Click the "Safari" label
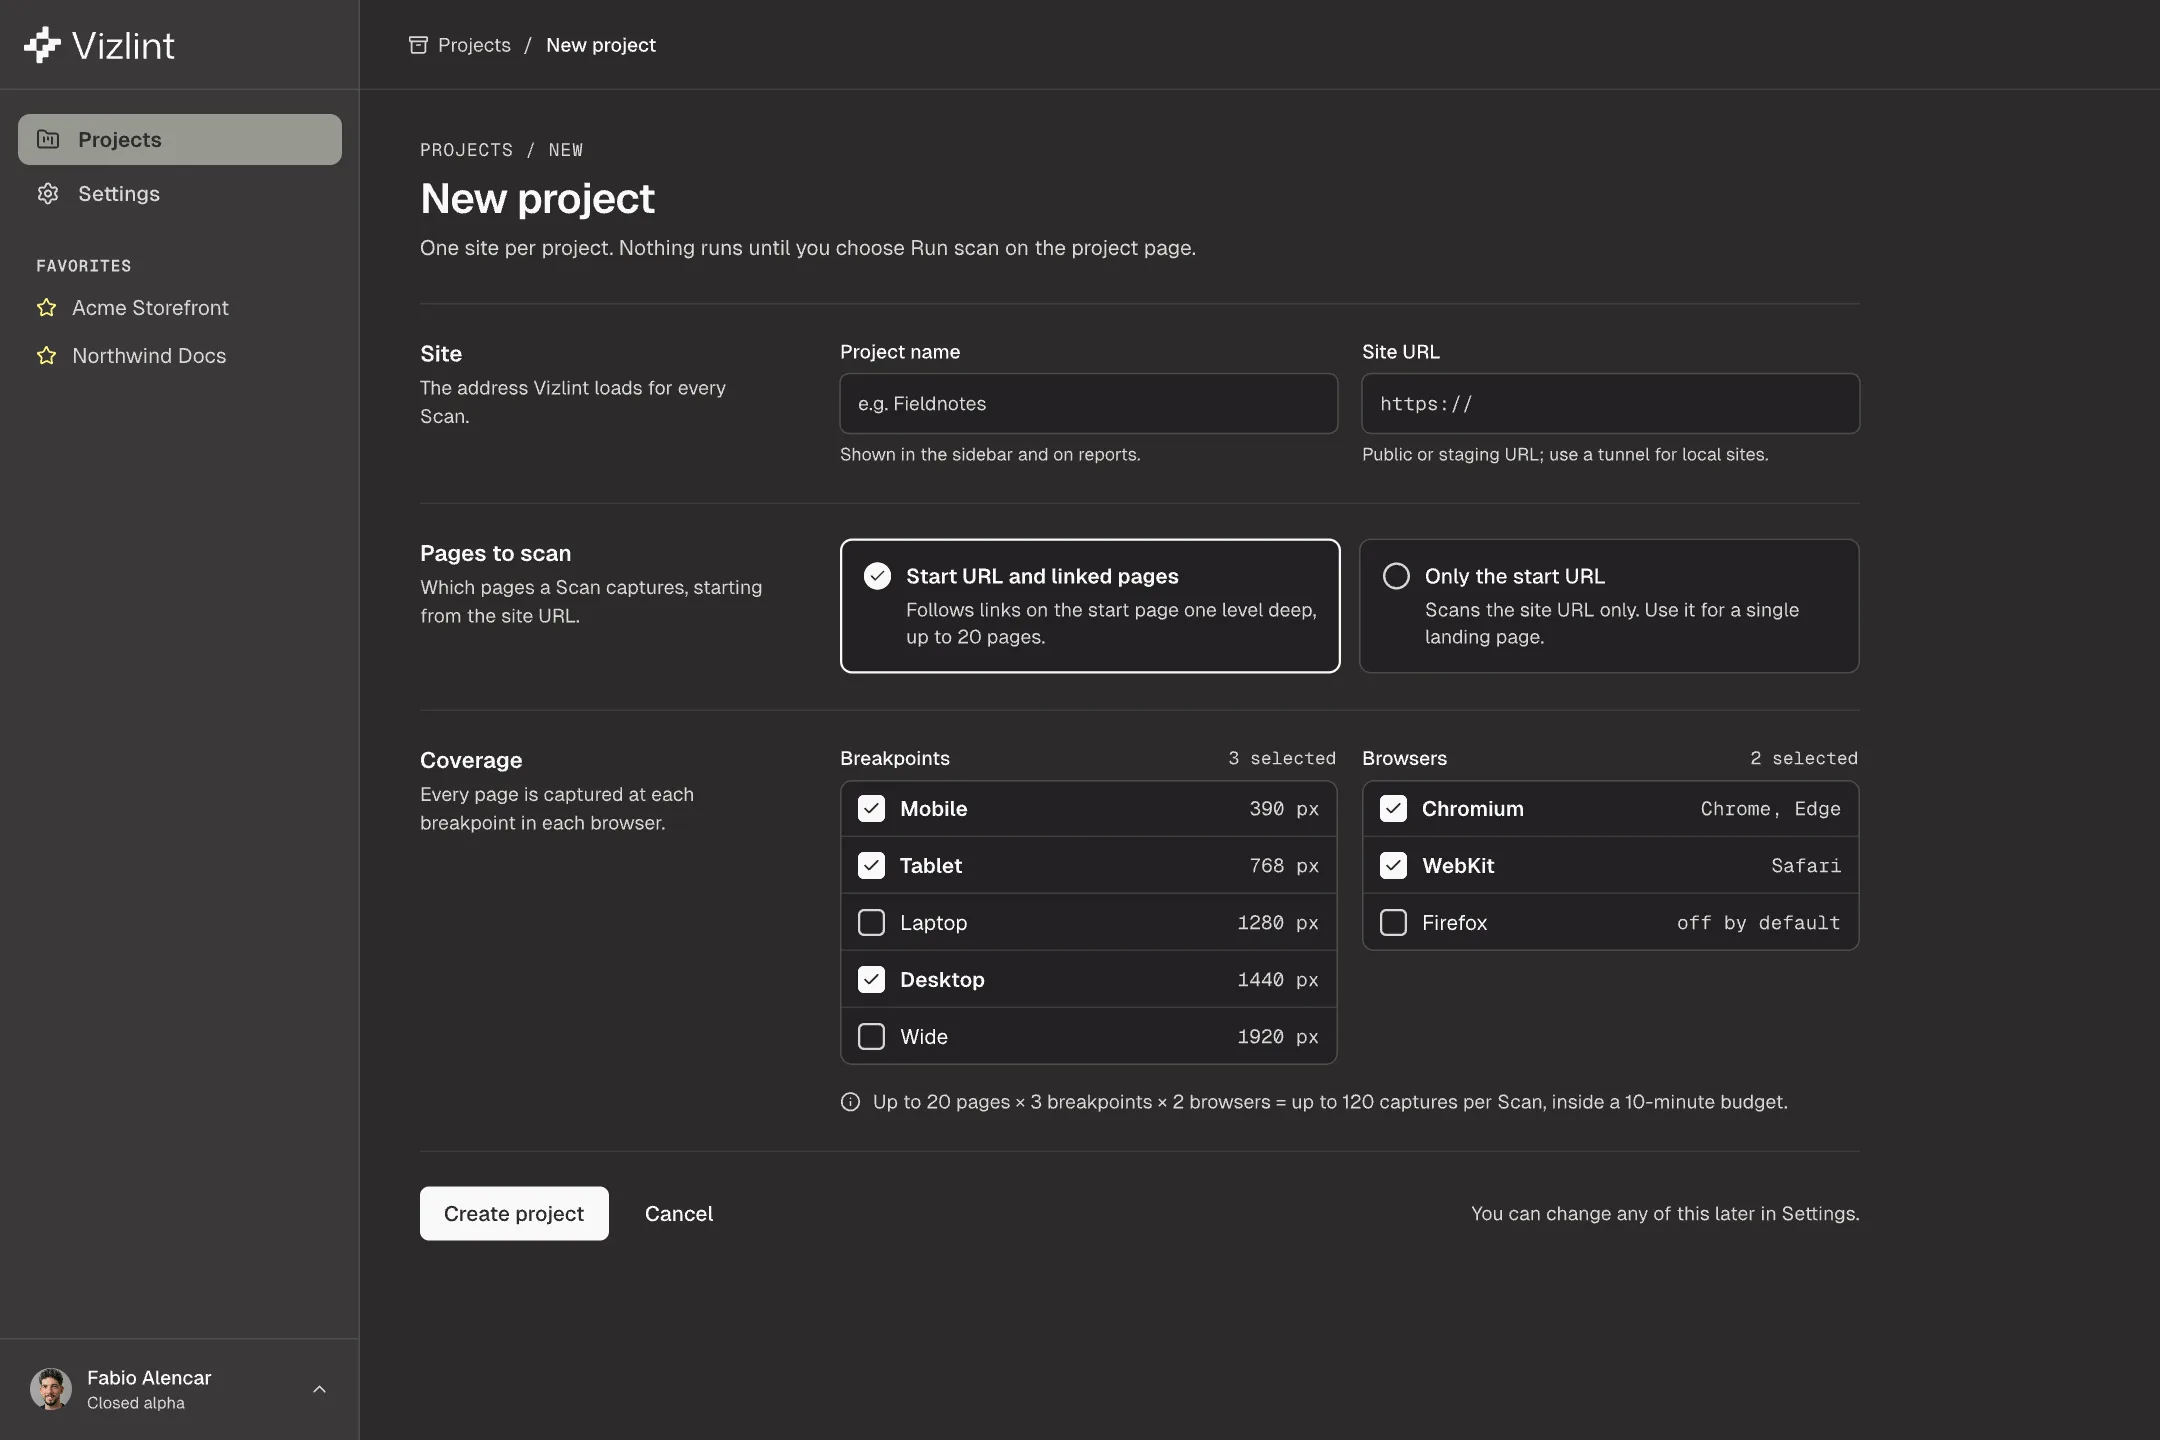The image size is (2160, 1440). coord(1806,866)
